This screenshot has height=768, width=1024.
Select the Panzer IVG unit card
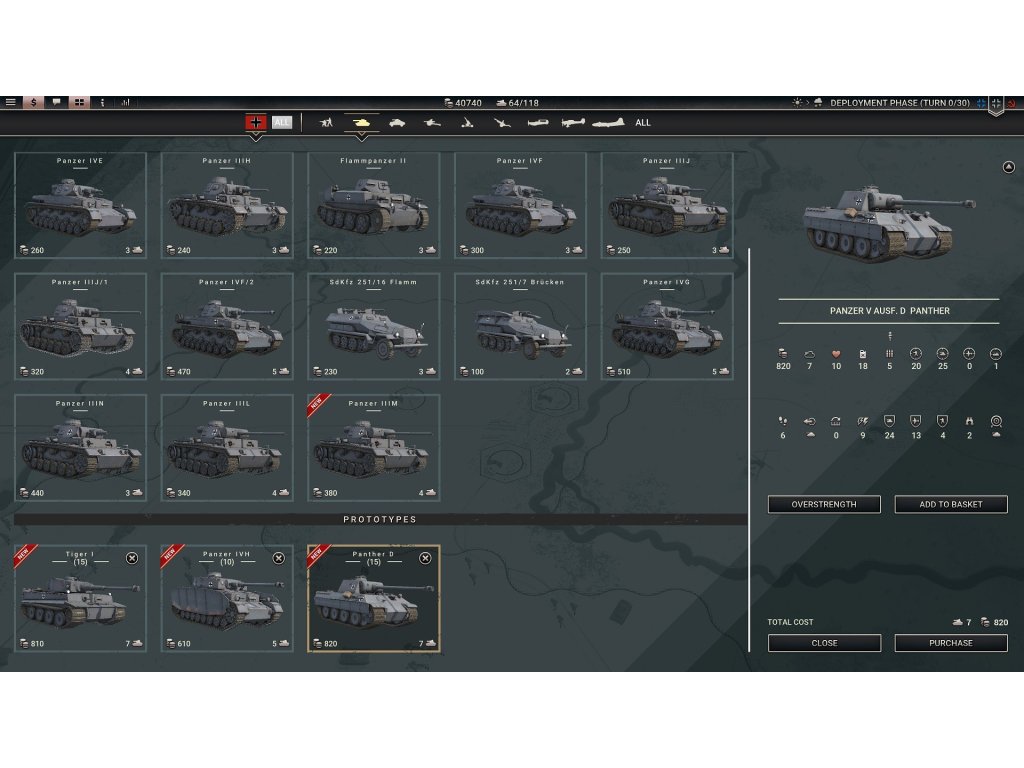coord(667,326)
